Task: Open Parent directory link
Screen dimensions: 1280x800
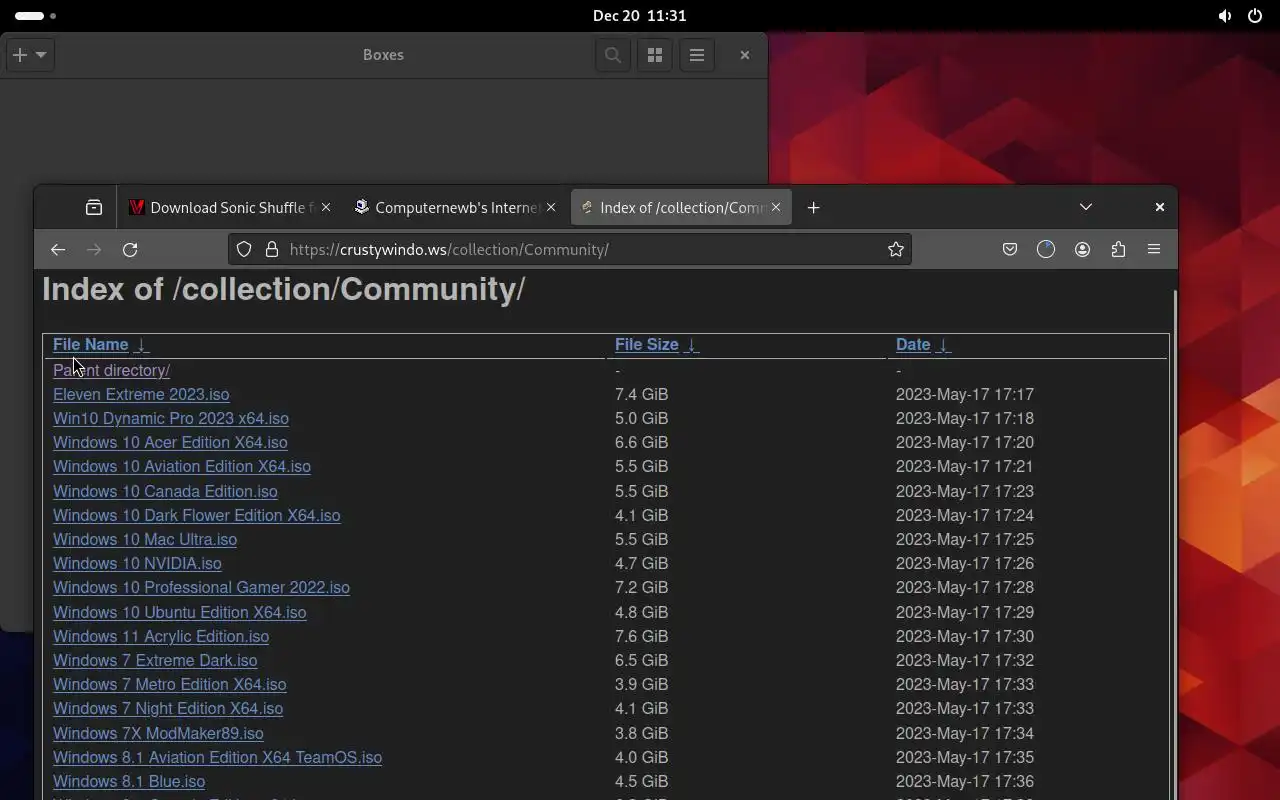Action: click(x=111, y=370)
